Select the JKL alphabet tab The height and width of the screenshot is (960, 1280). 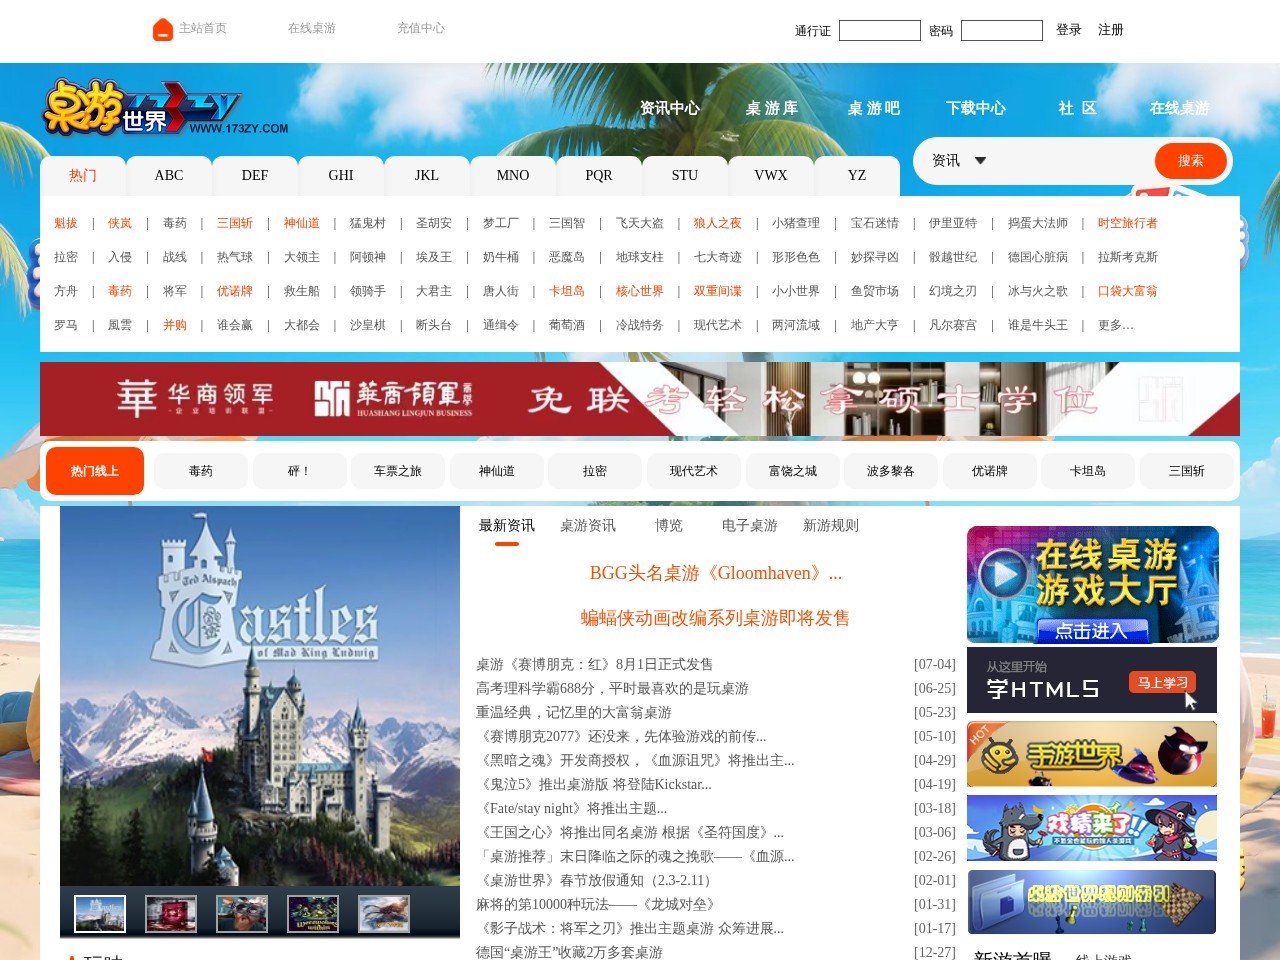pos(427,176)
